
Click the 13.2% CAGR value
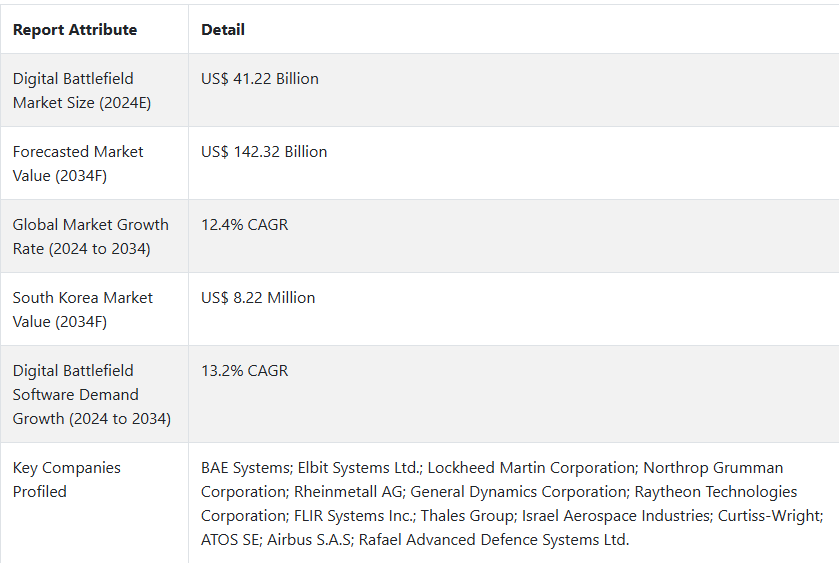[x=244, y=371]
